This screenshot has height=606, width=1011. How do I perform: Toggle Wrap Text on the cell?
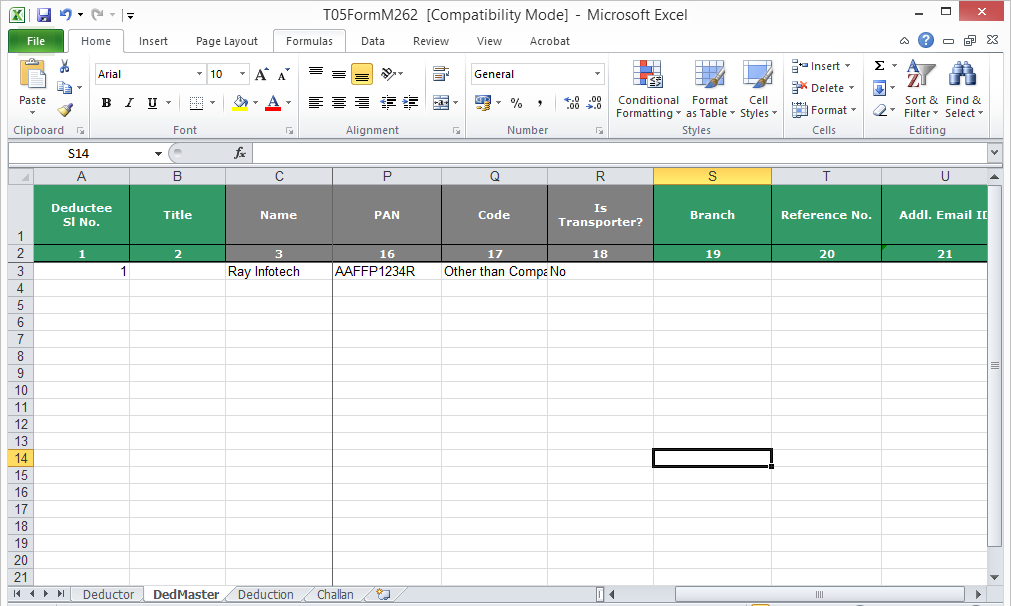pyautogui.click(x=440, y=73)
